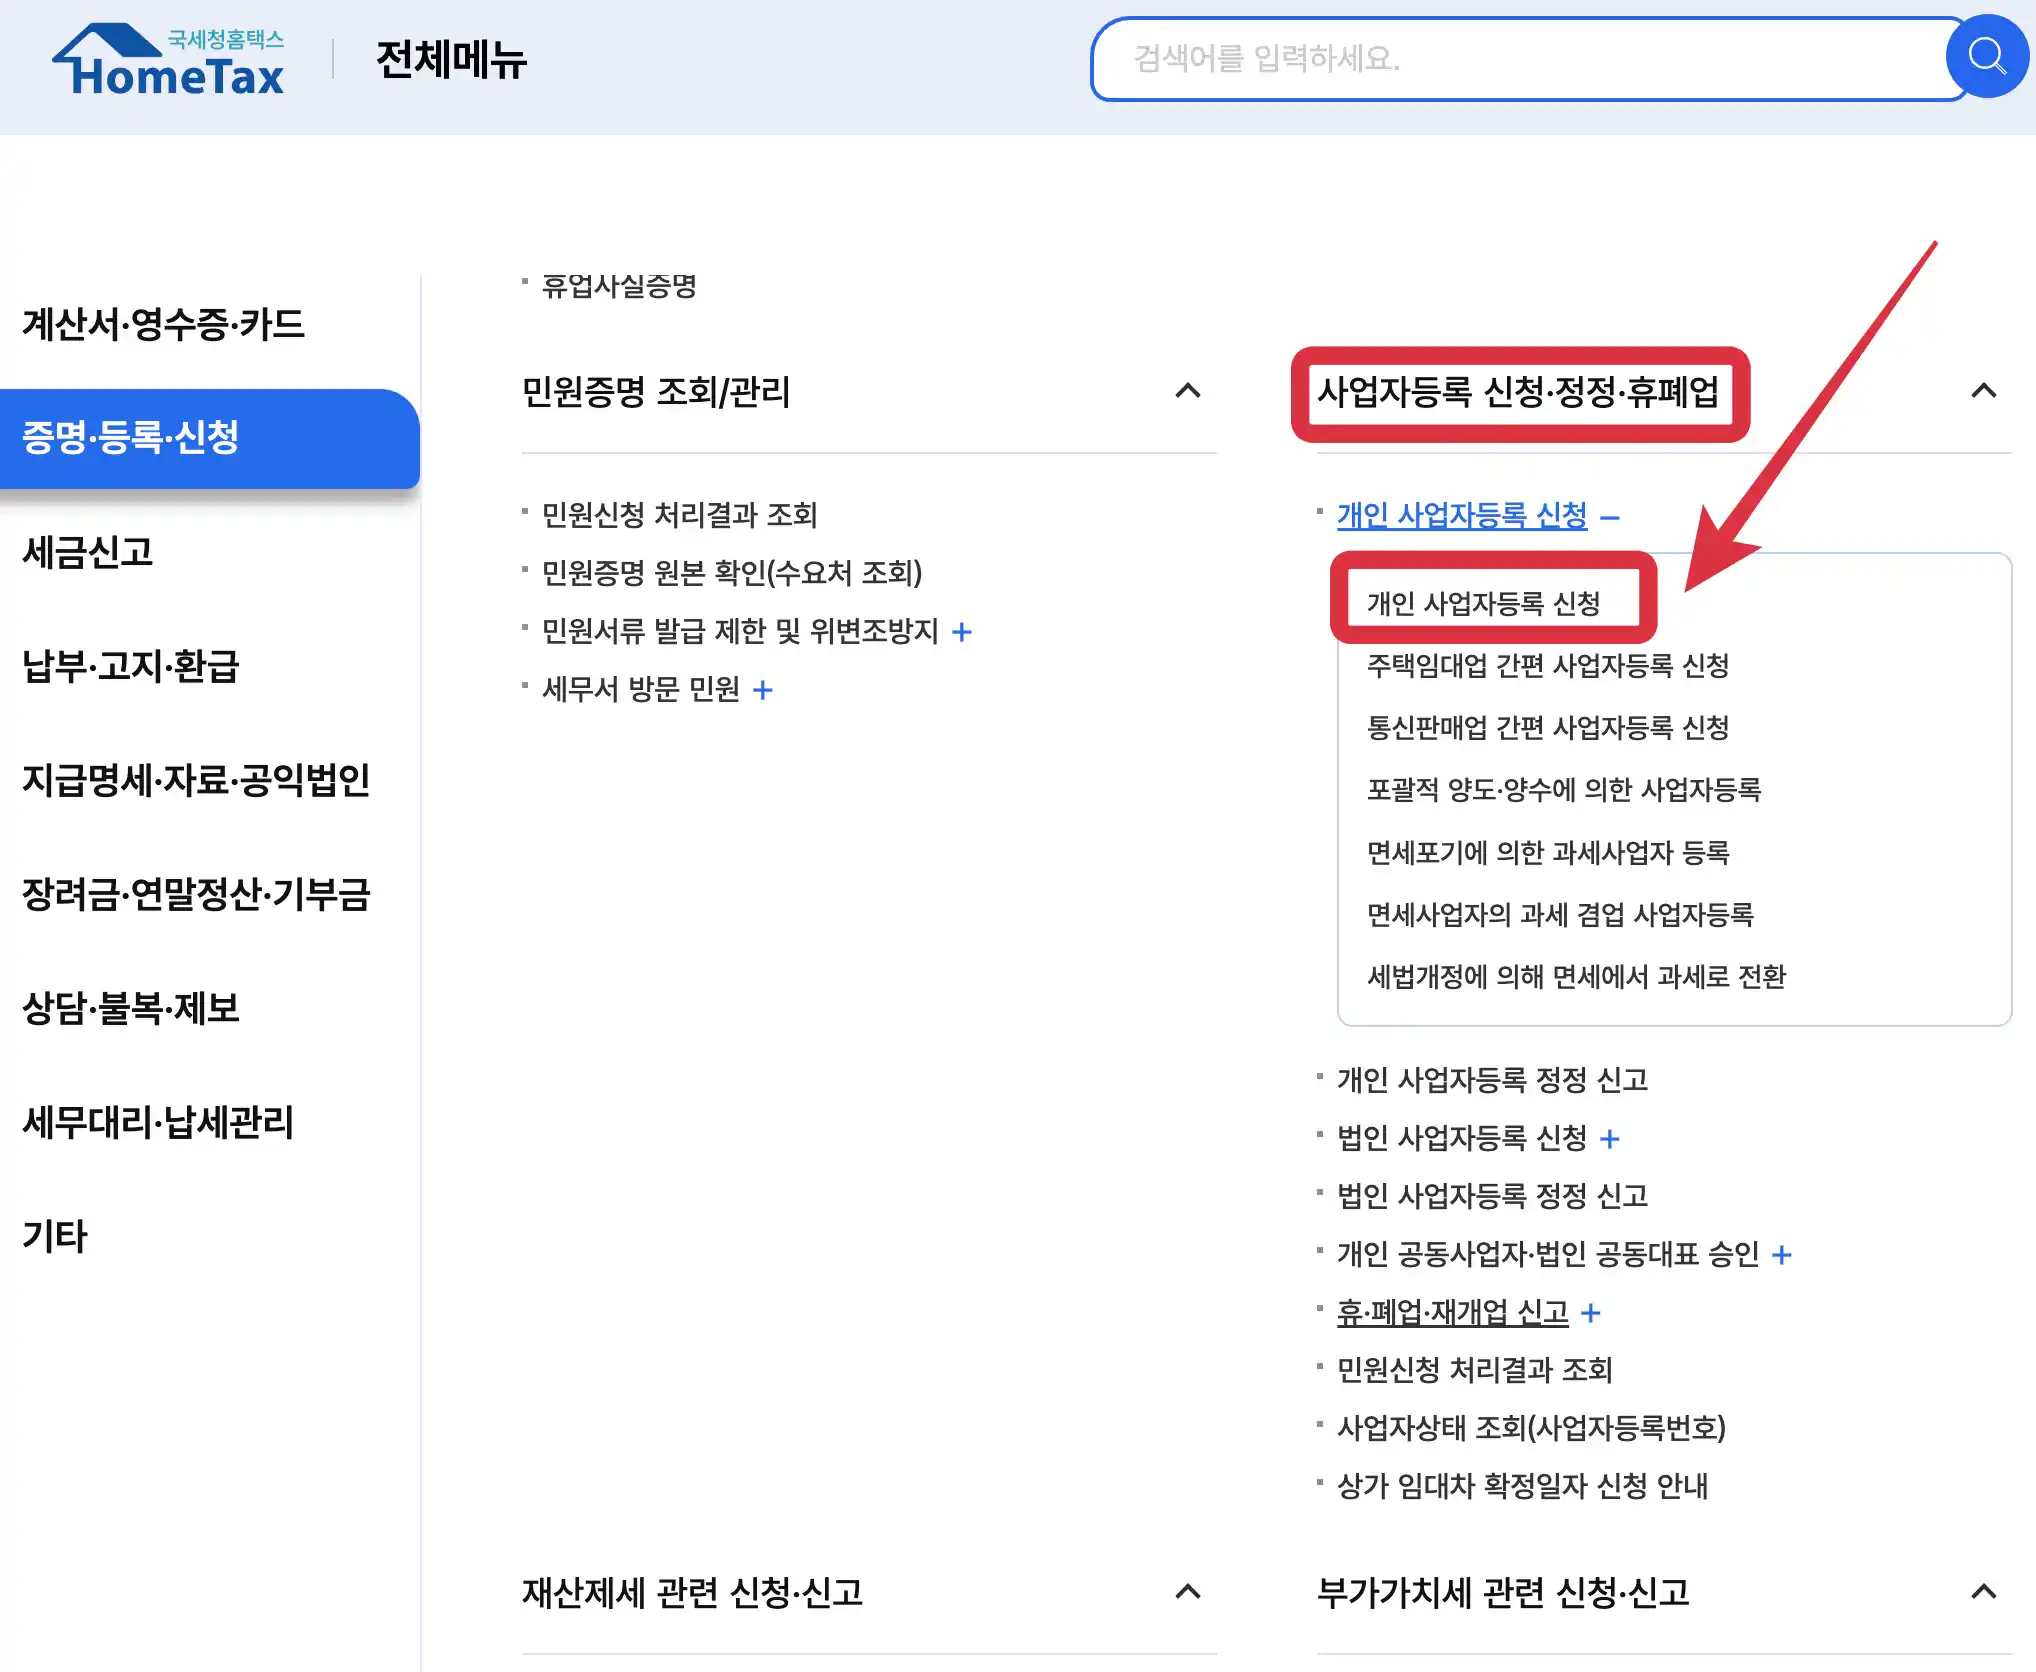Expand 휴·폐업·재개업 신고 submenu

coord(1592,1312)
